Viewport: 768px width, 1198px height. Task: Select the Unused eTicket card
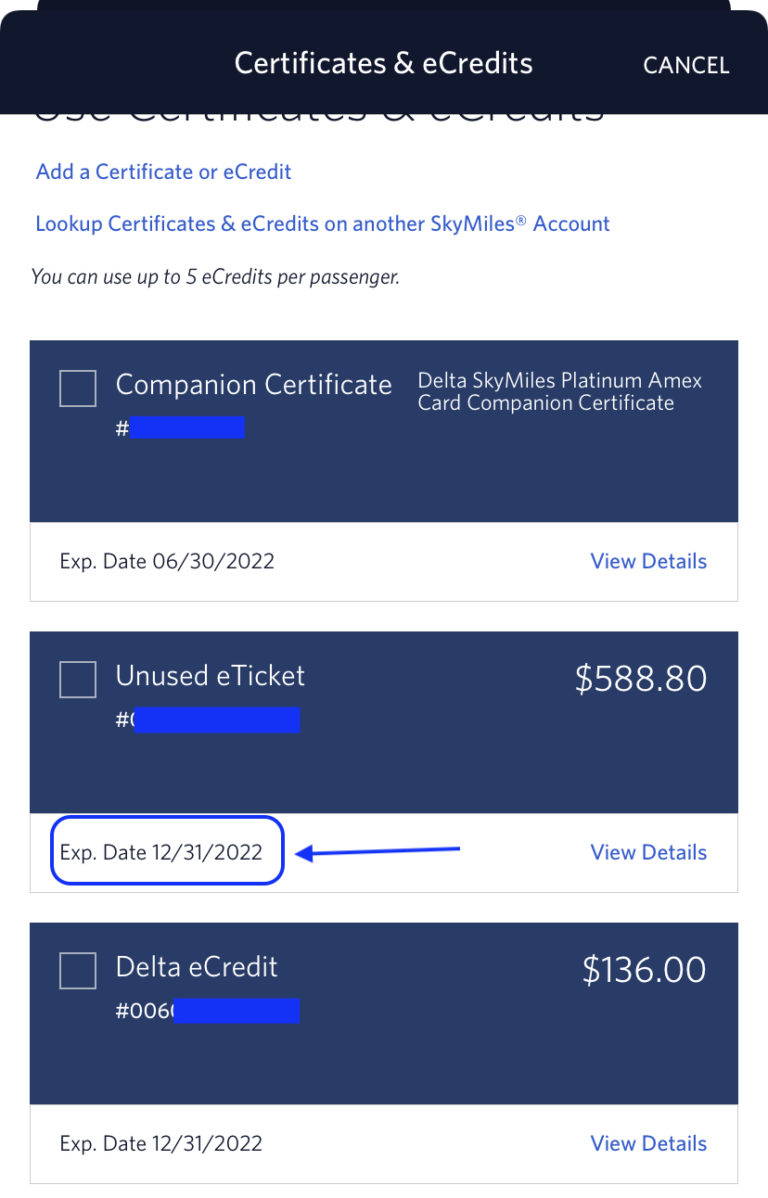[x=384, y=720]
